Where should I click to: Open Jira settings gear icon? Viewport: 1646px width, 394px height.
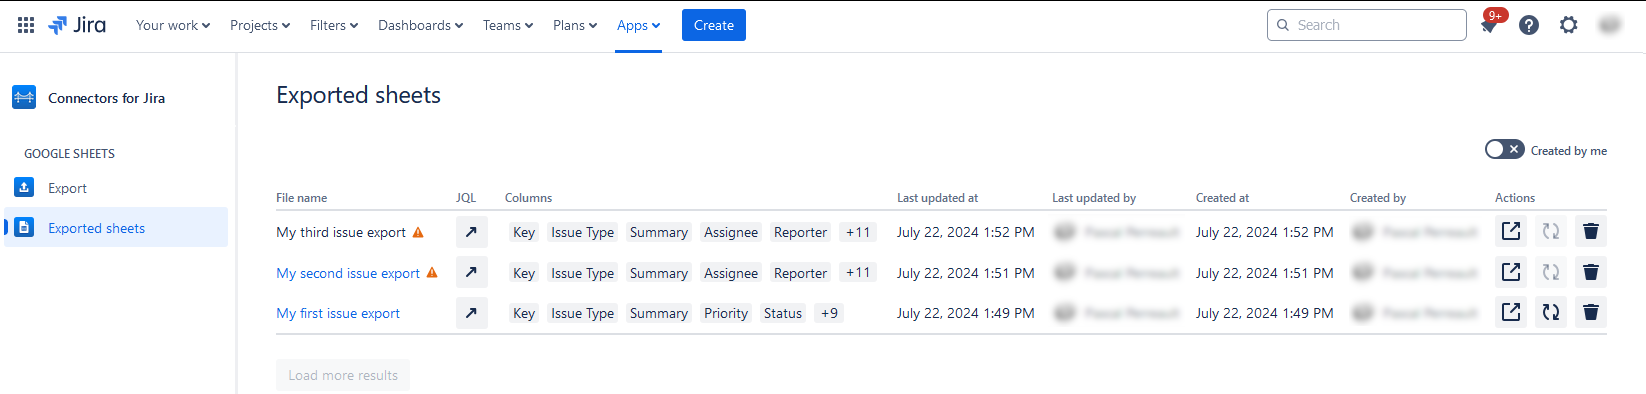coord(1569,25)
